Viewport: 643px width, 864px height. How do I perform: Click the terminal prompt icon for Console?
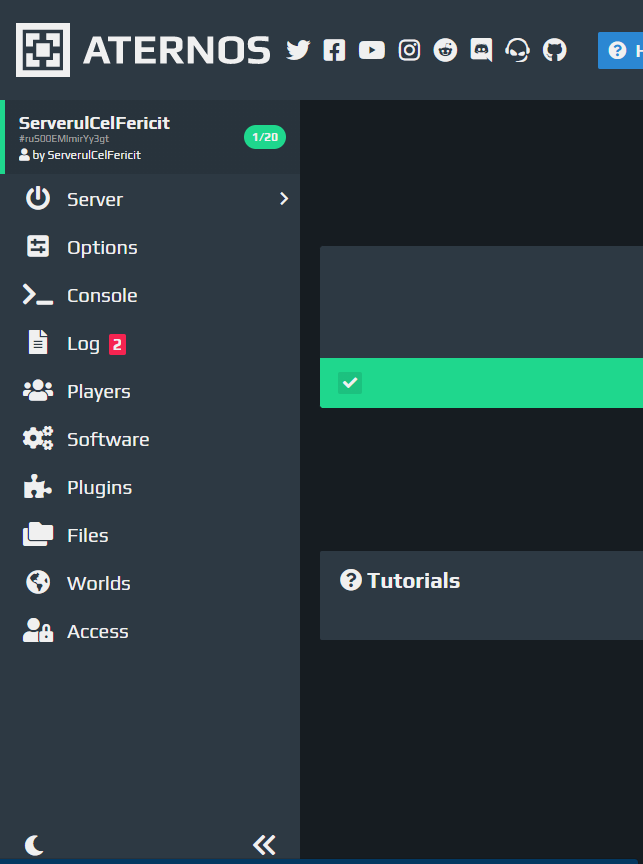[37, 295]
